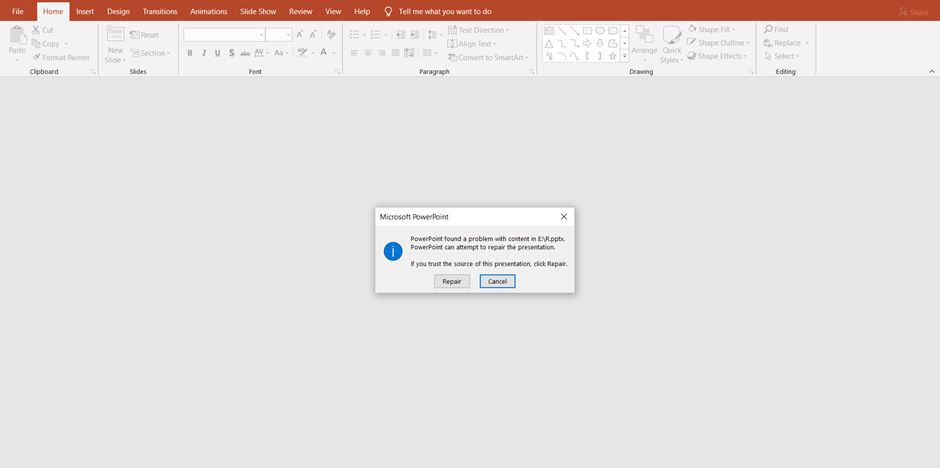Close the Microsoft PowerPoint dialog with X

click(x=564, y=216)
